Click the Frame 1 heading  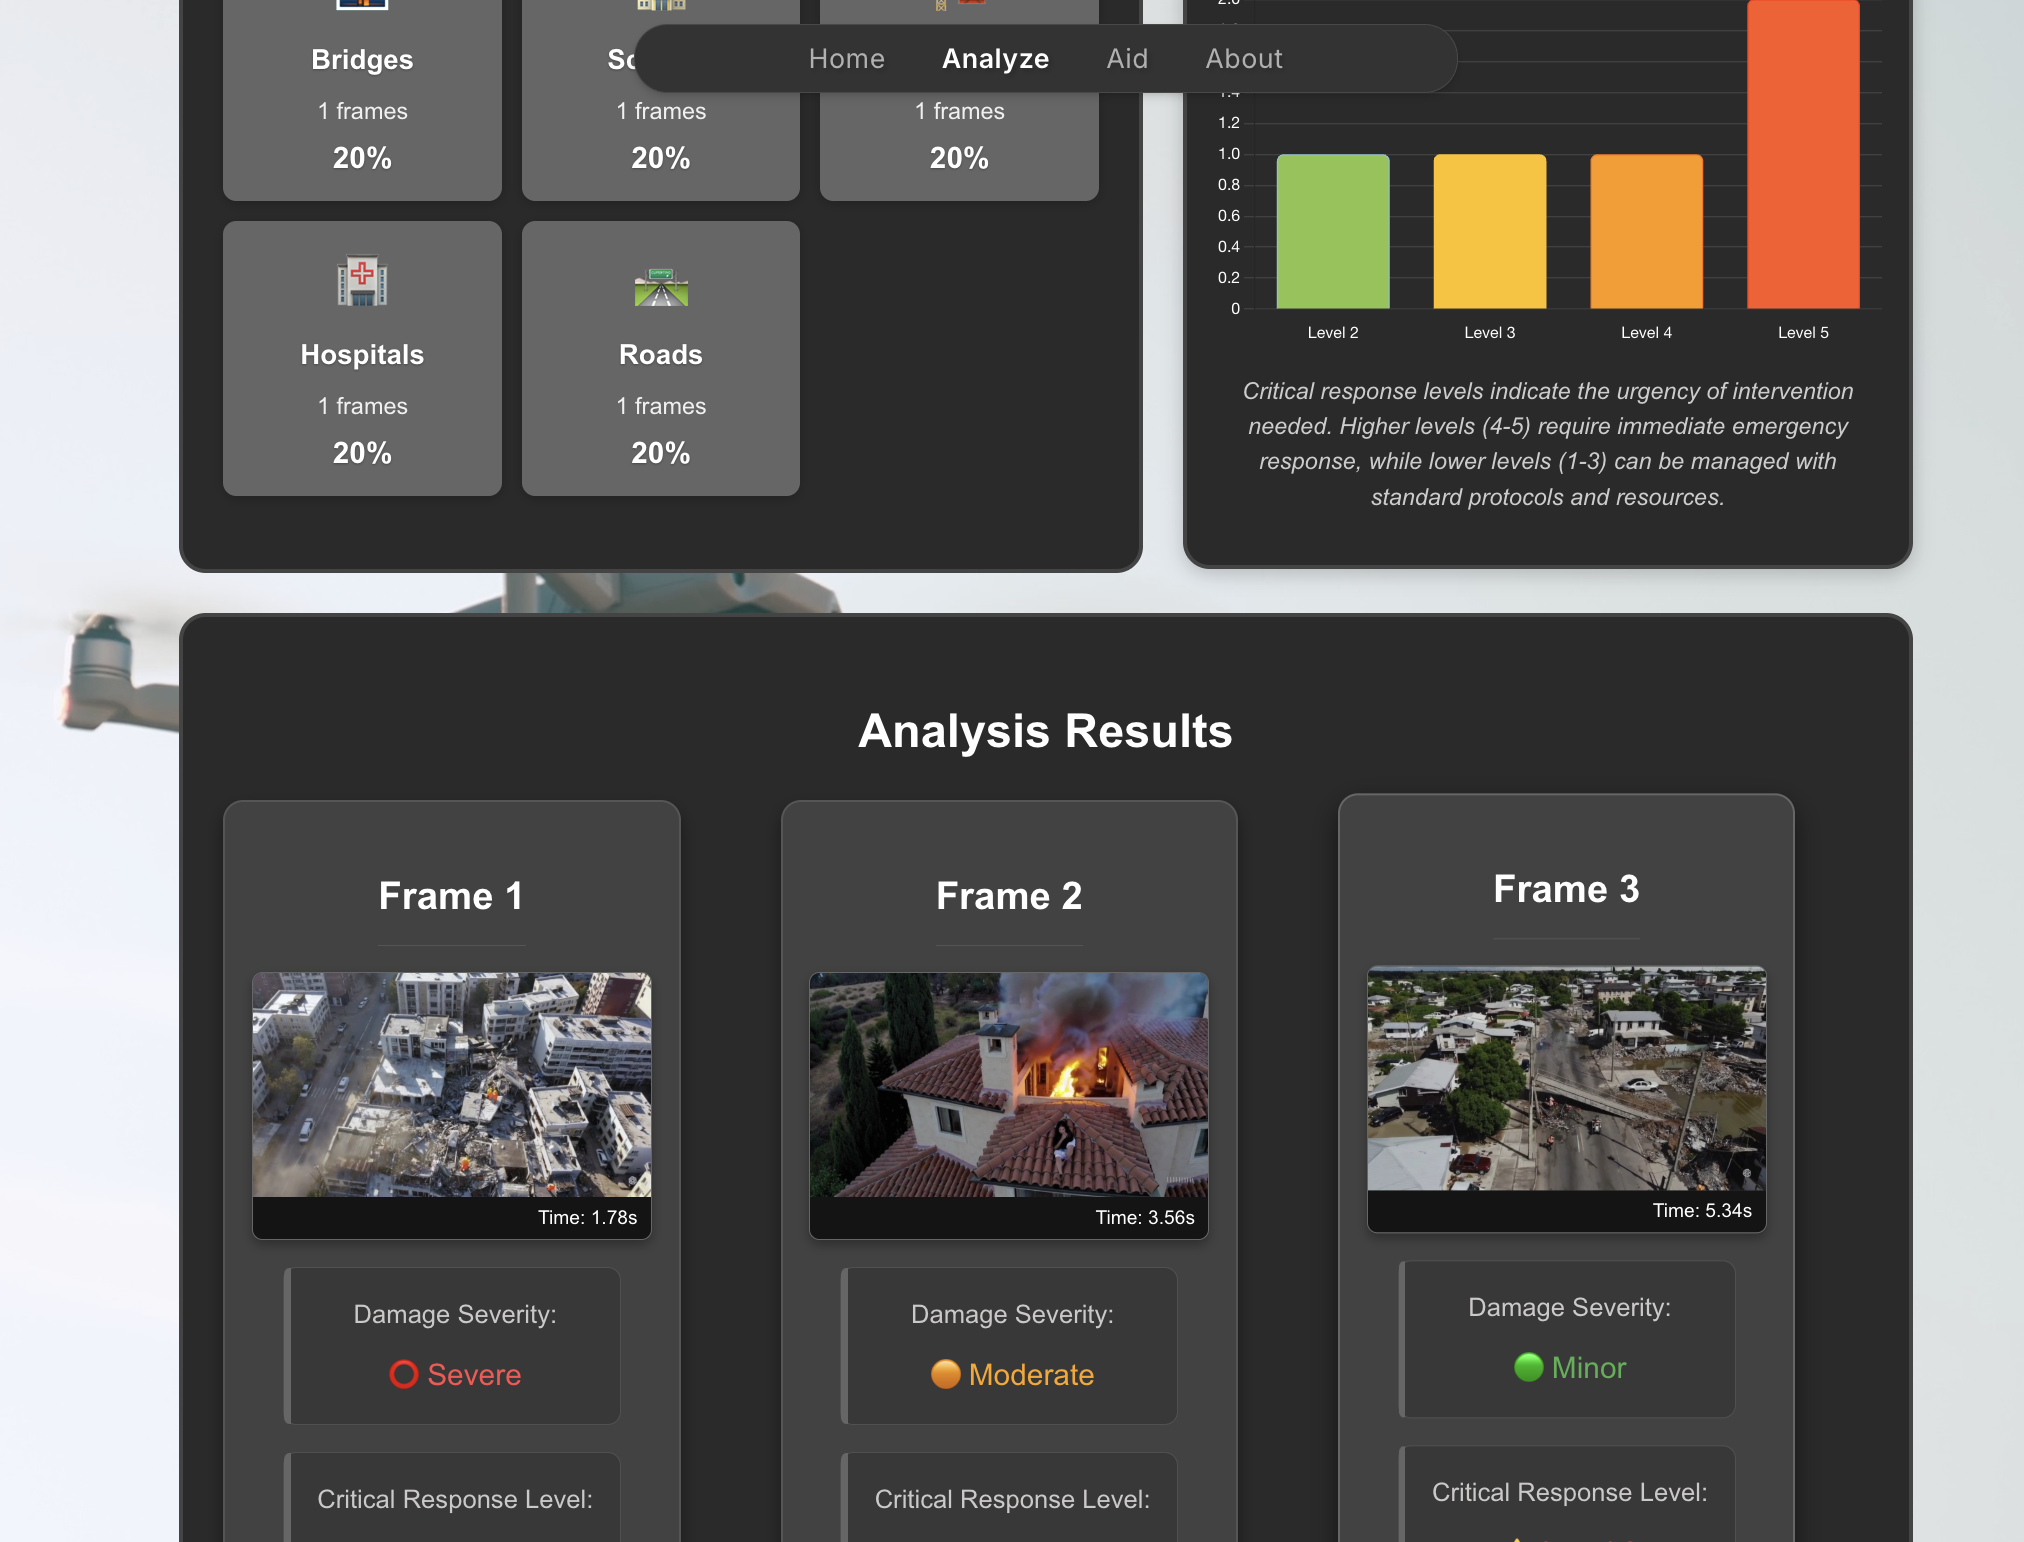(451, 896)
